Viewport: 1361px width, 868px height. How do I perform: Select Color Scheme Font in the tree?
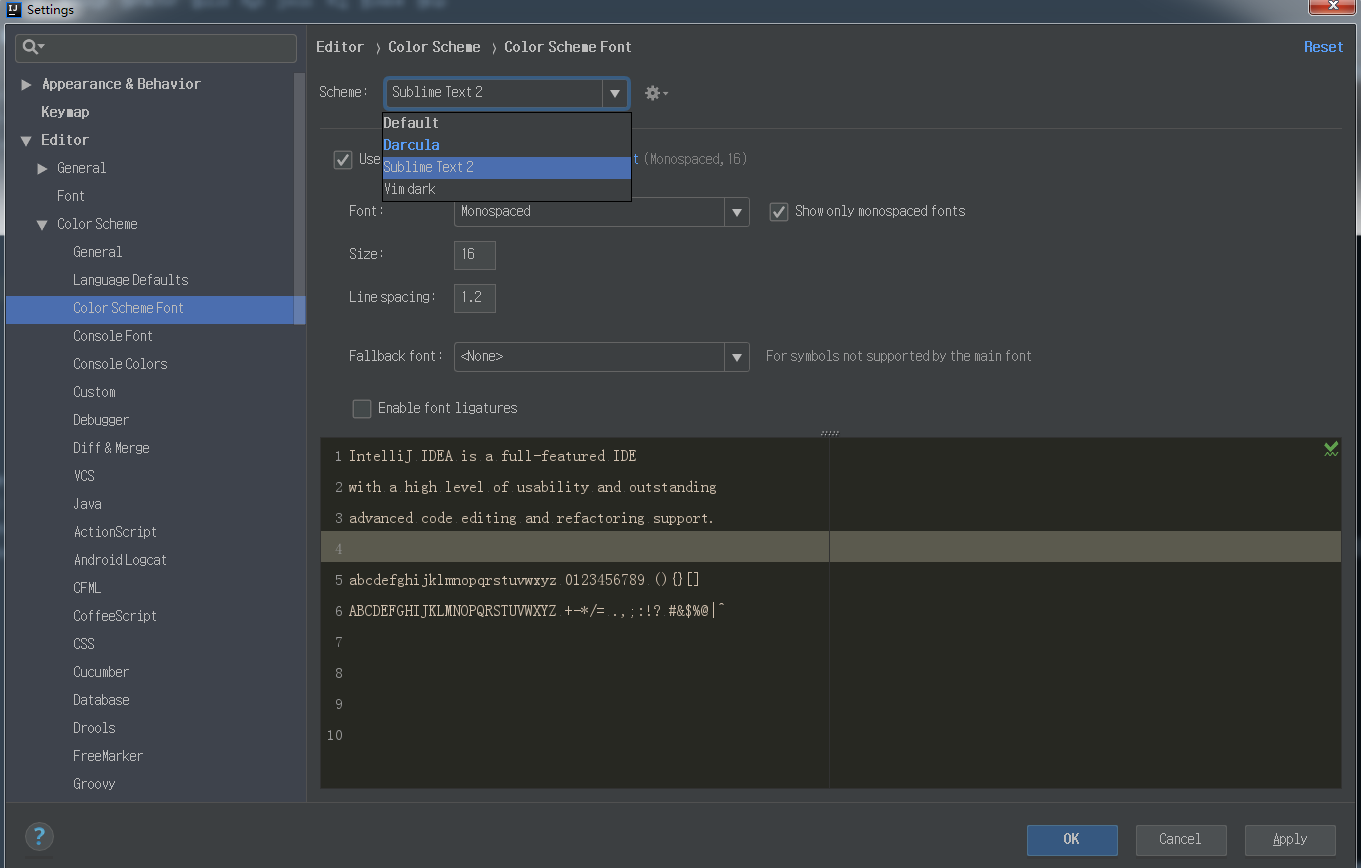point(128,308)
